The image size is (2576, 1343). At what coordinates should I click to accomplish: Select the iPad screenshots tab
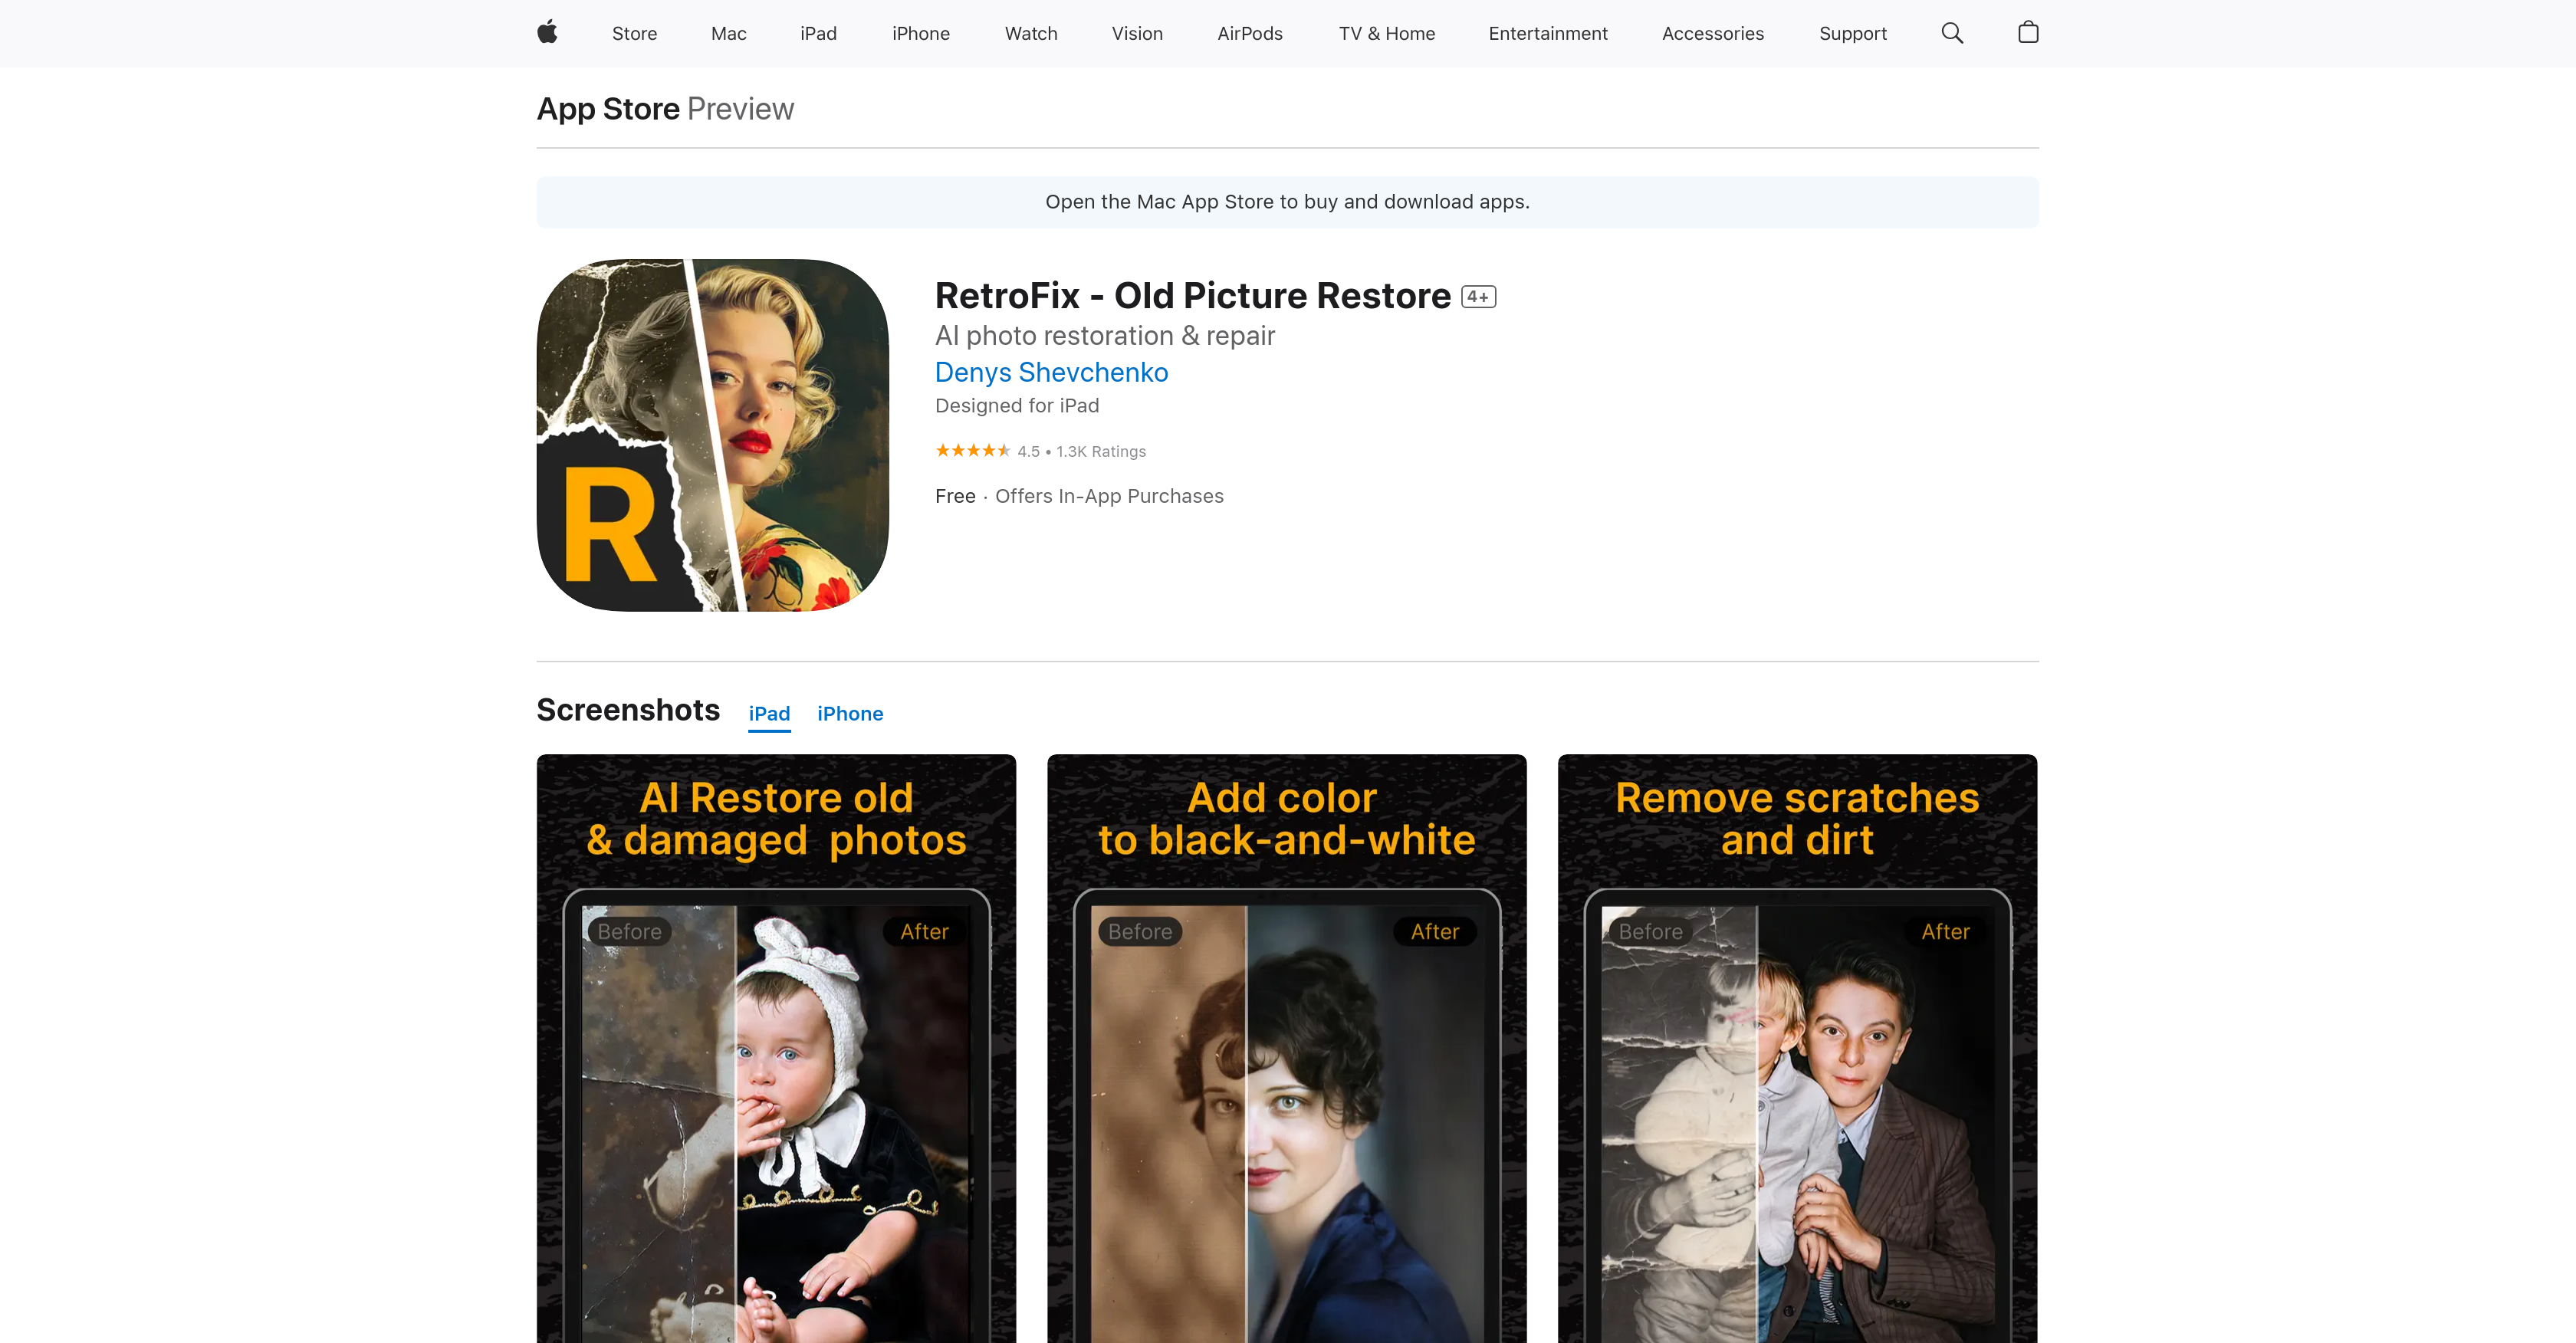769,713
